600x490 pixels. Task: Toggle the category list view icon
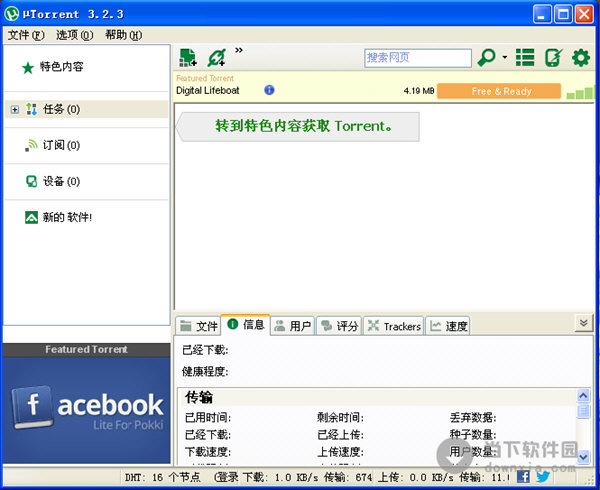(x=525, y=58)
